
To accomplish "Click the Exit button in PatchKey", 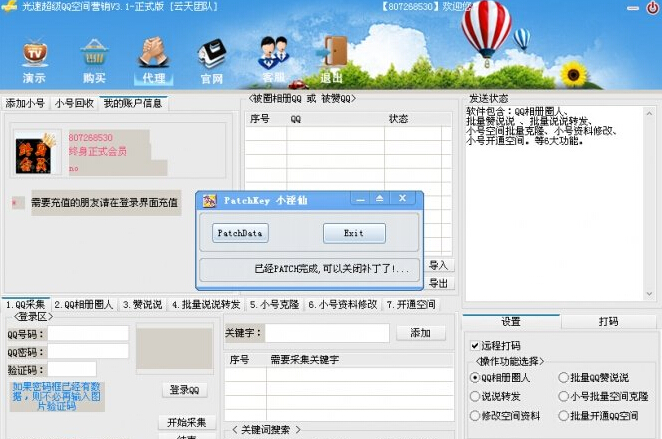I will tap(354, 233).
